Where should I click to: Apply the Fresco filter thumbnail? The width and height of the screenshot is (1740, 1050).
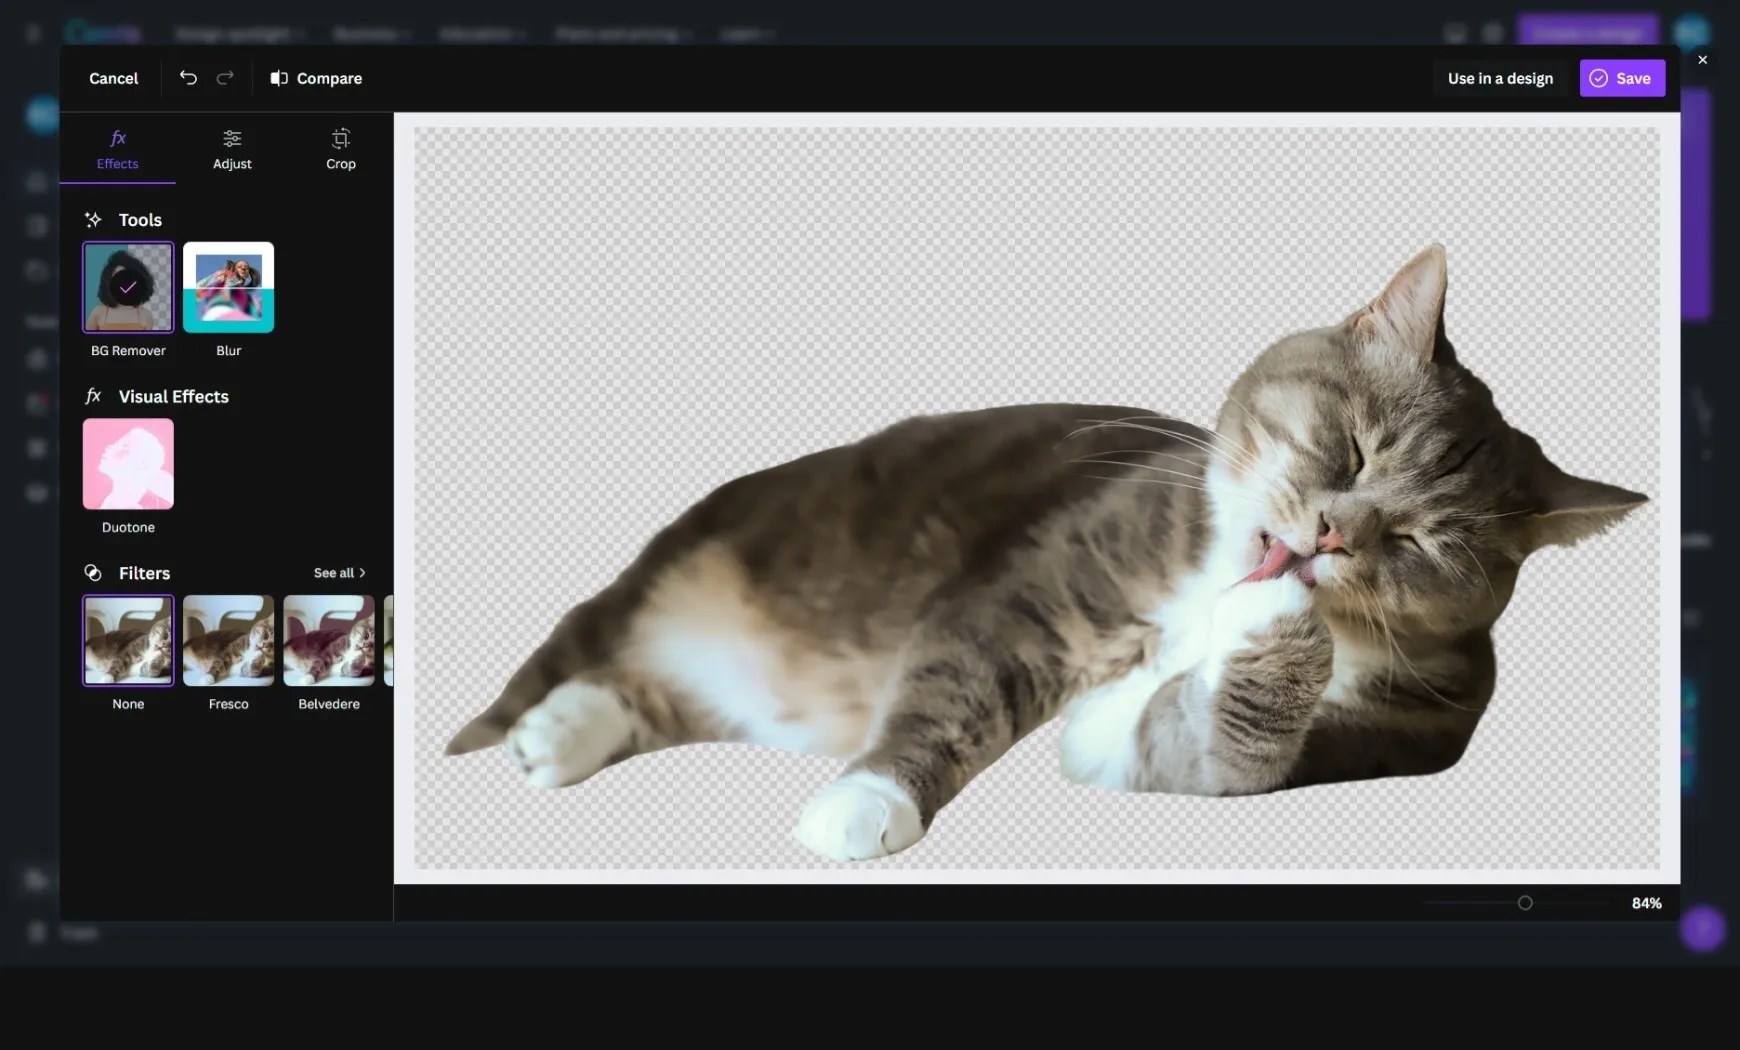click(x=228, y=640)
